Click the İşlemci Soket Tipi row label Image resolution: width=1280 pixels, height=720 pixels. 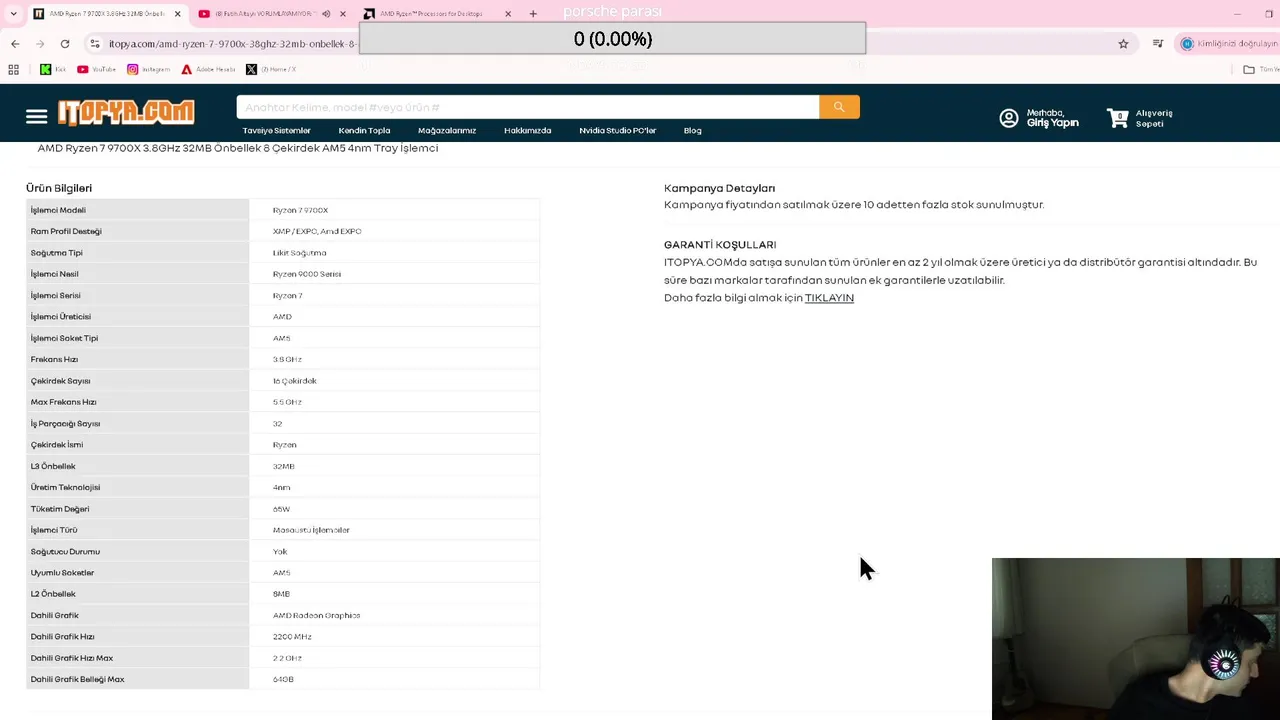click(x=64, y=338)
